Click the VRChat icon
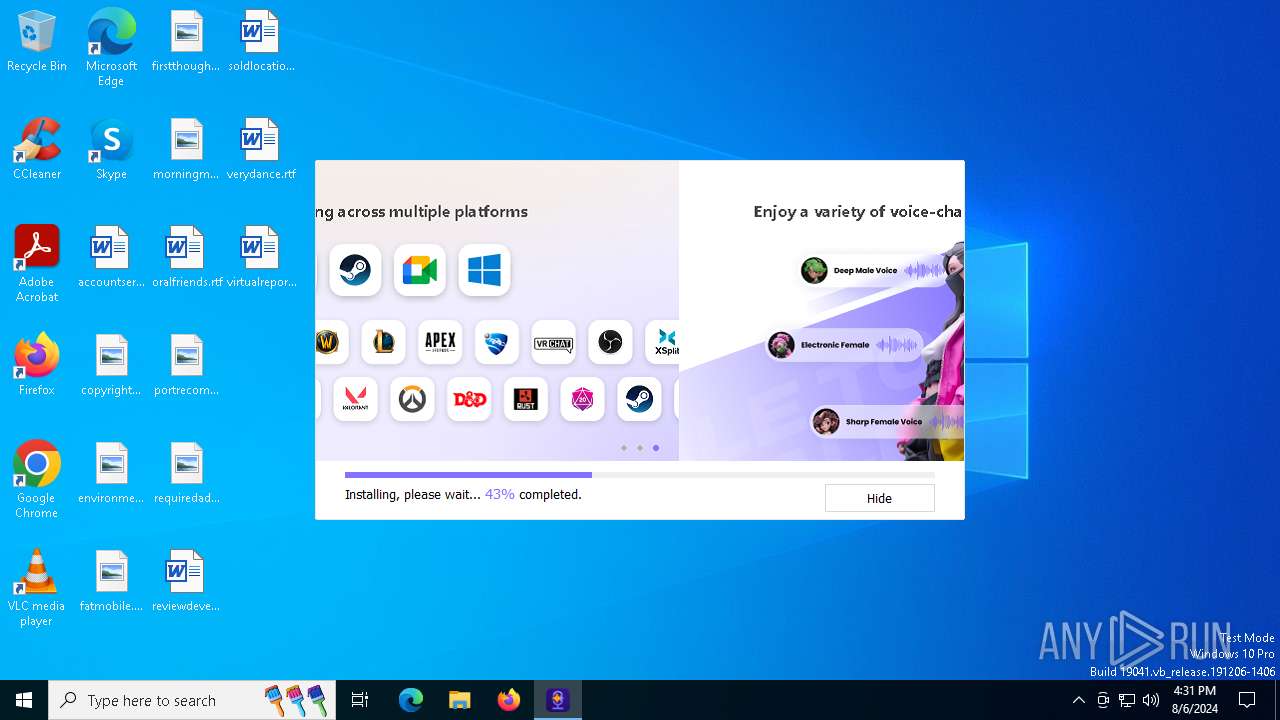1280x720 pixels. (x=554, y=342)
